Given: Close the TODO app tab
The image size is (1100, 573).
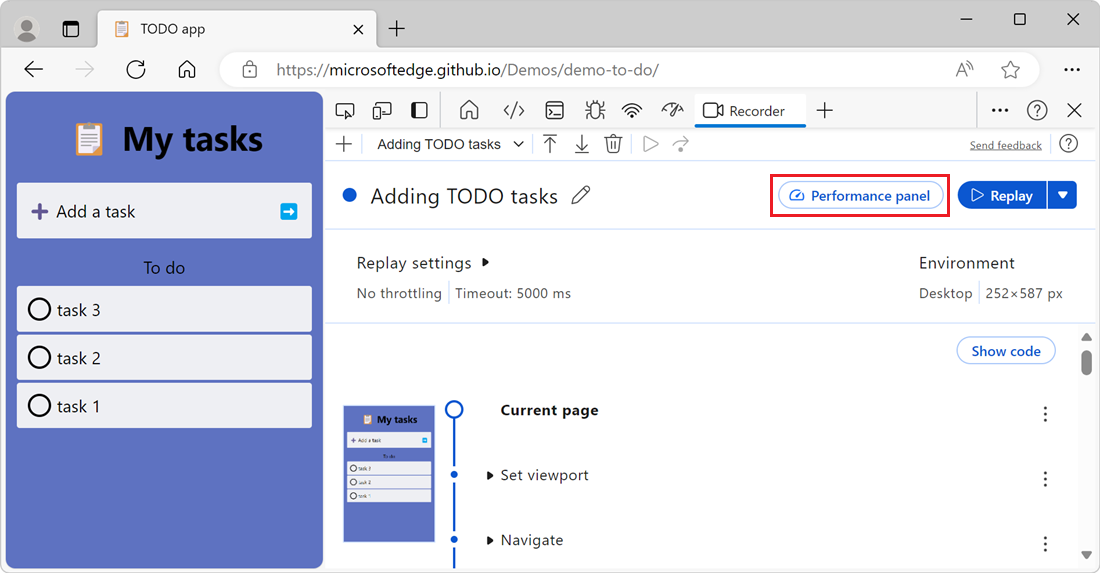Looking at the screenshot, I should tap(358, 29).
